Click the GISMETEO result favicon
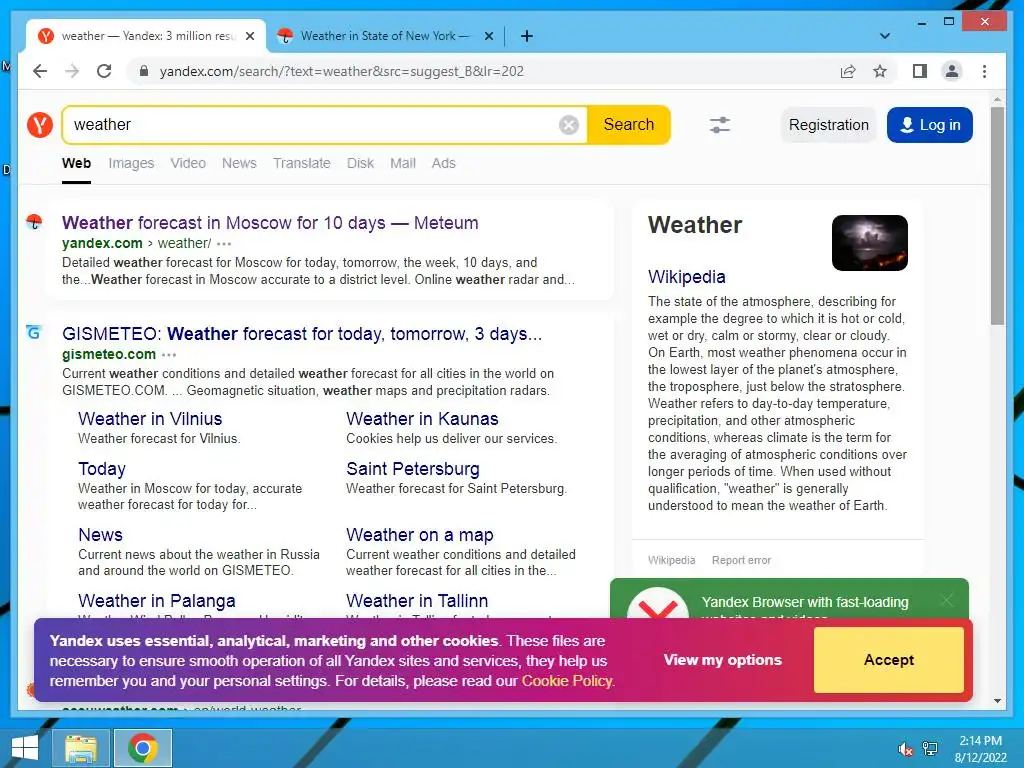The width and height of the screenshot is (1024, 768). click(x=34, y=332)
